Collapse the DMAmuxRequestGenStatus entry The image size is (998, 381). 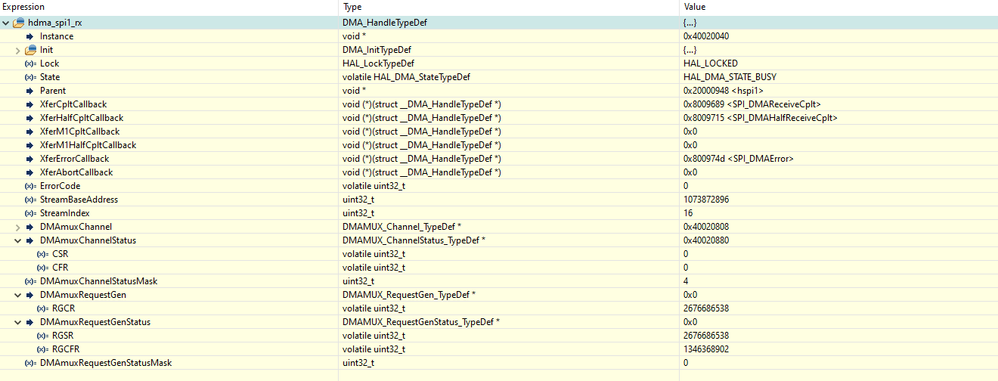point(18,322)
